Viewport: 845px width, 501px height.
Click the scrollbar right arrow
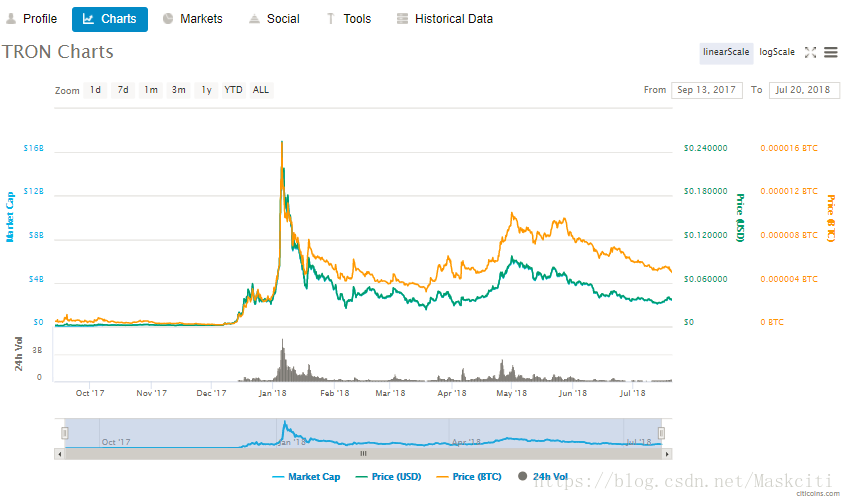(x=667, y=454)
